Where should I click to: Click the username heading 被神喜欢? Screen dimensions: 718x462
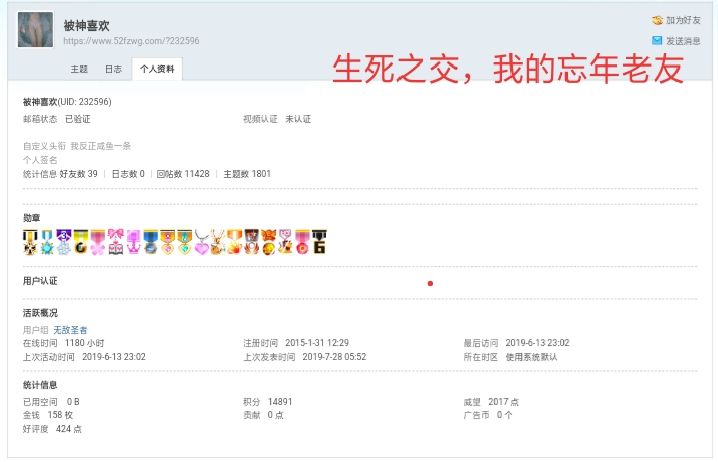[86, 26]
